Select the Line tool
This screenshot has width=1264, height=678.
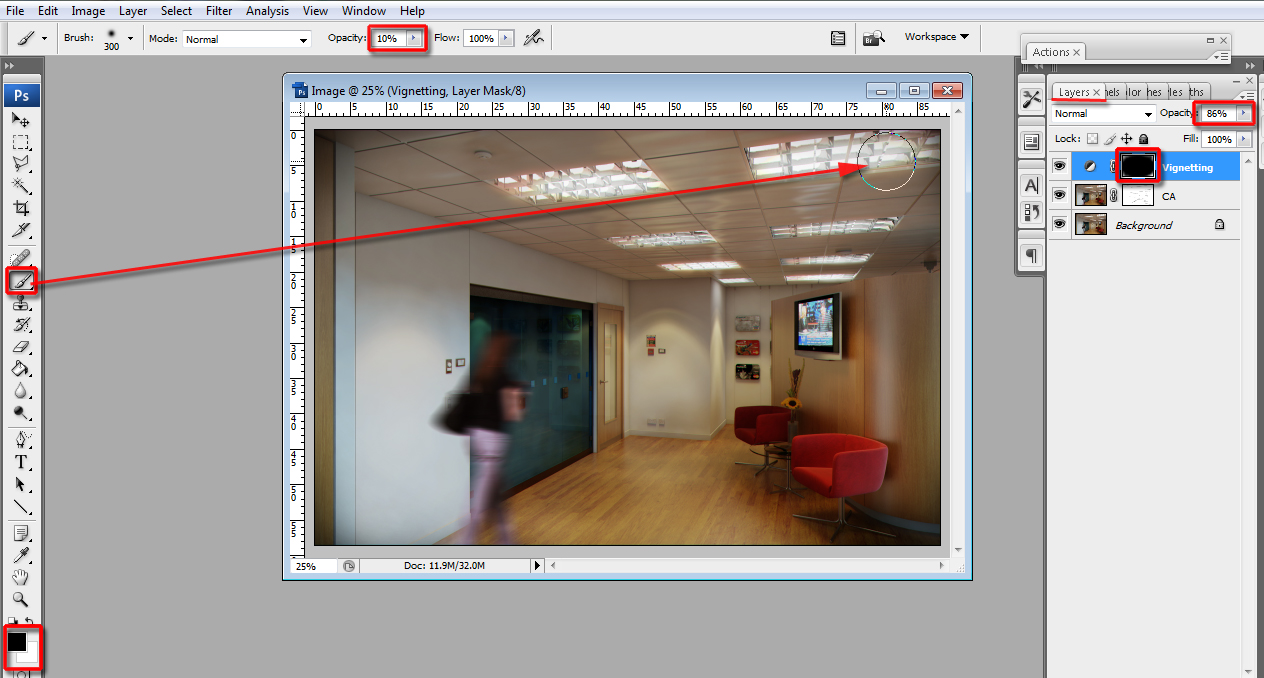pos(21,506)
